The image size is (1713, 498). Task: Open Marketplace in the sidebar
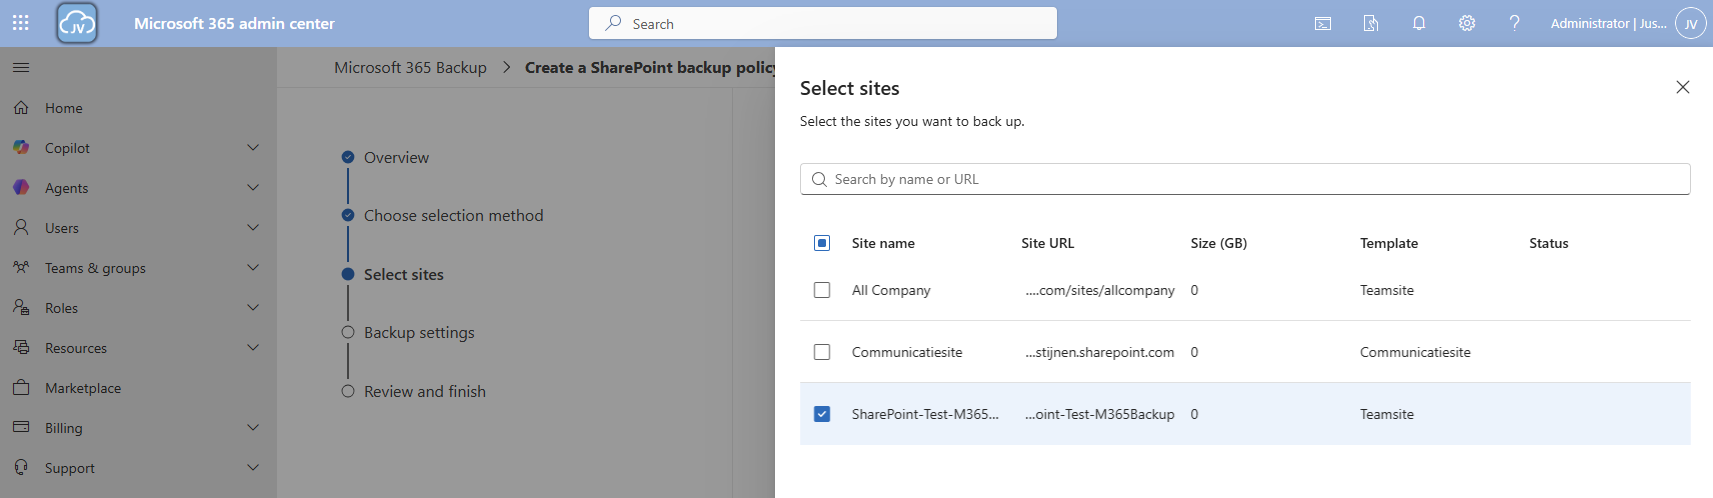click(83, 388)
